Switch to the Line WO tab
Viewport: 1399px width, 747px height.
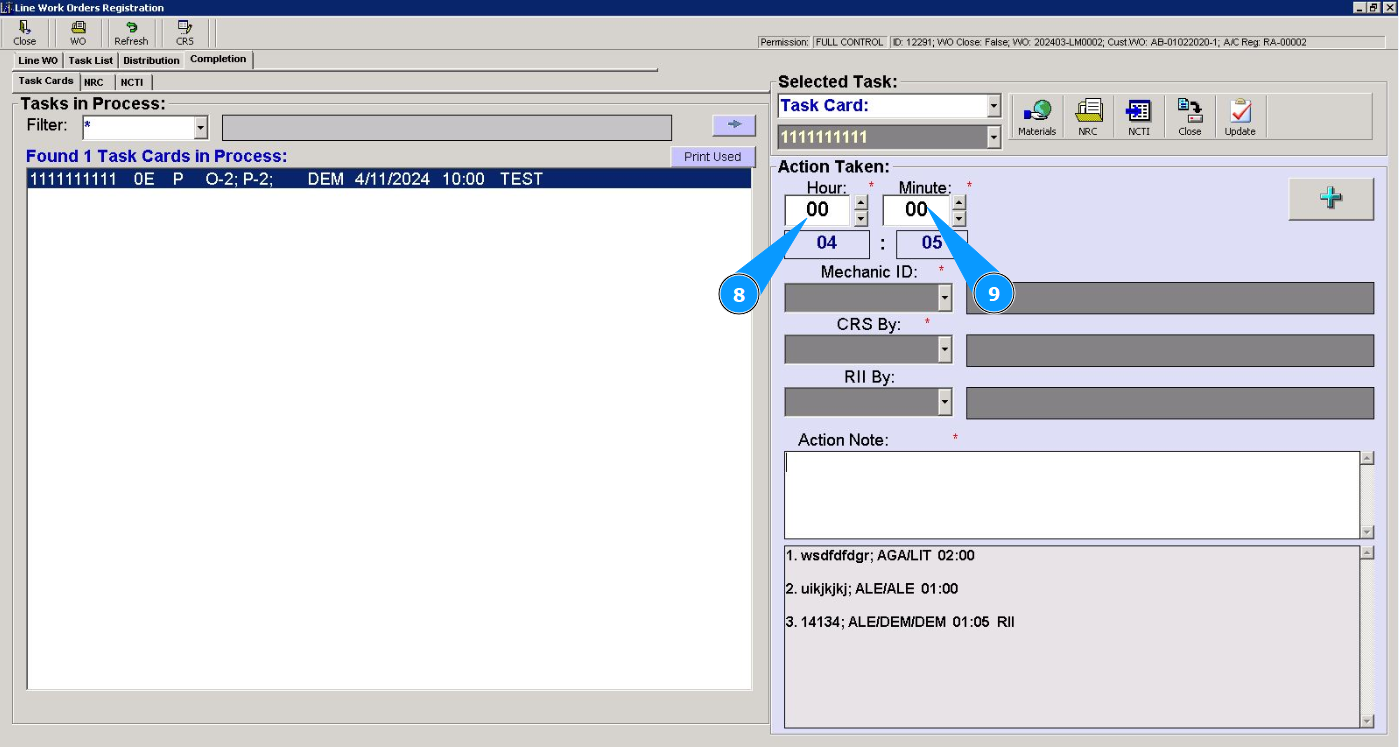[x=38, y=61]
